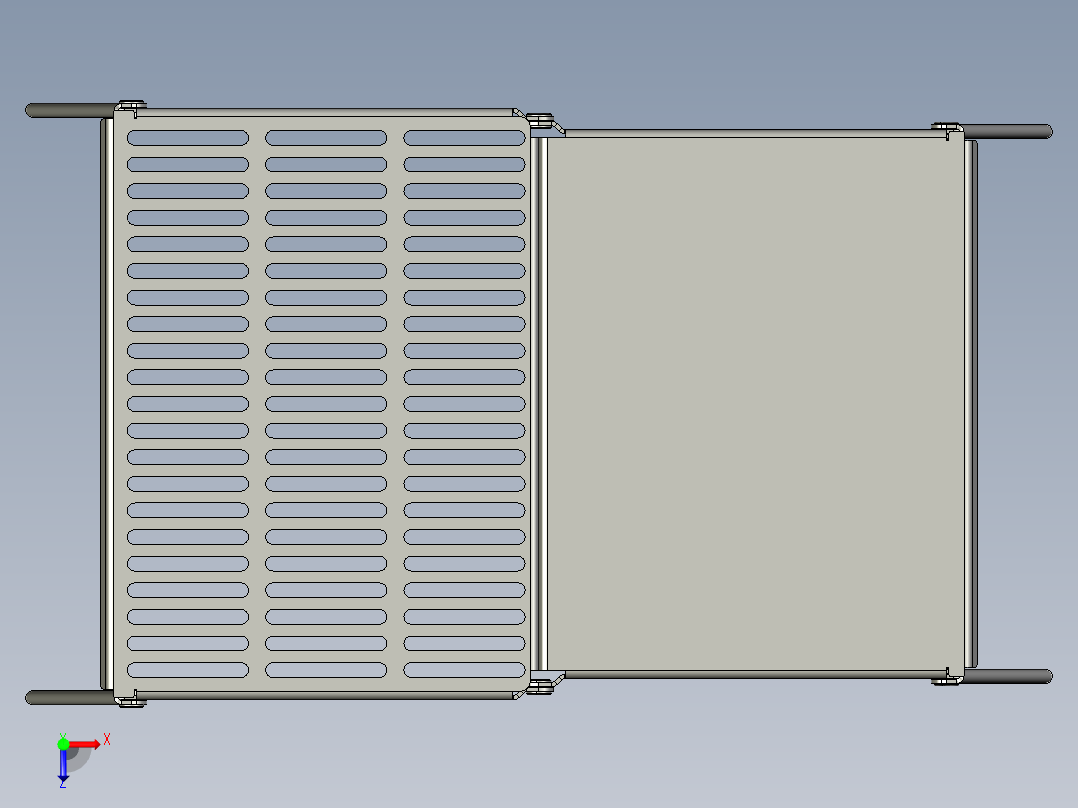Screen dimensions: 1078x808
Task: Click the green Y axis dot on triad
Action: click(x=63, y=744)
